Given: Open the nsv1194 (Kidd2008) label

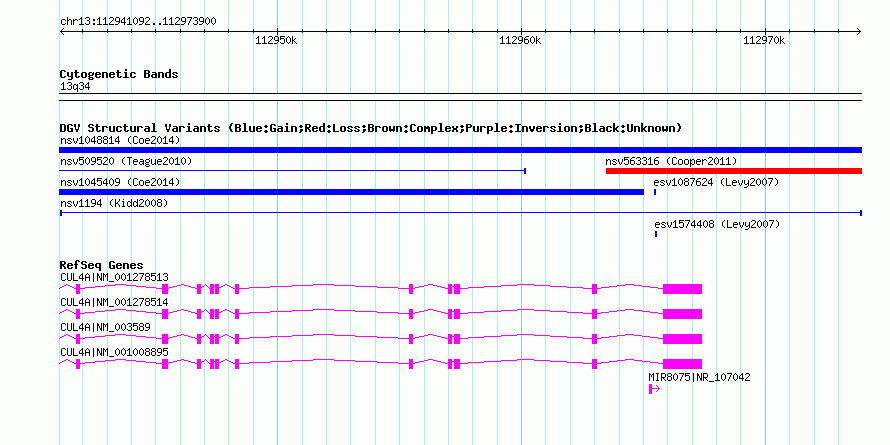Looking at the screenshot, I should pyautogui.click(x=114, y=203).
